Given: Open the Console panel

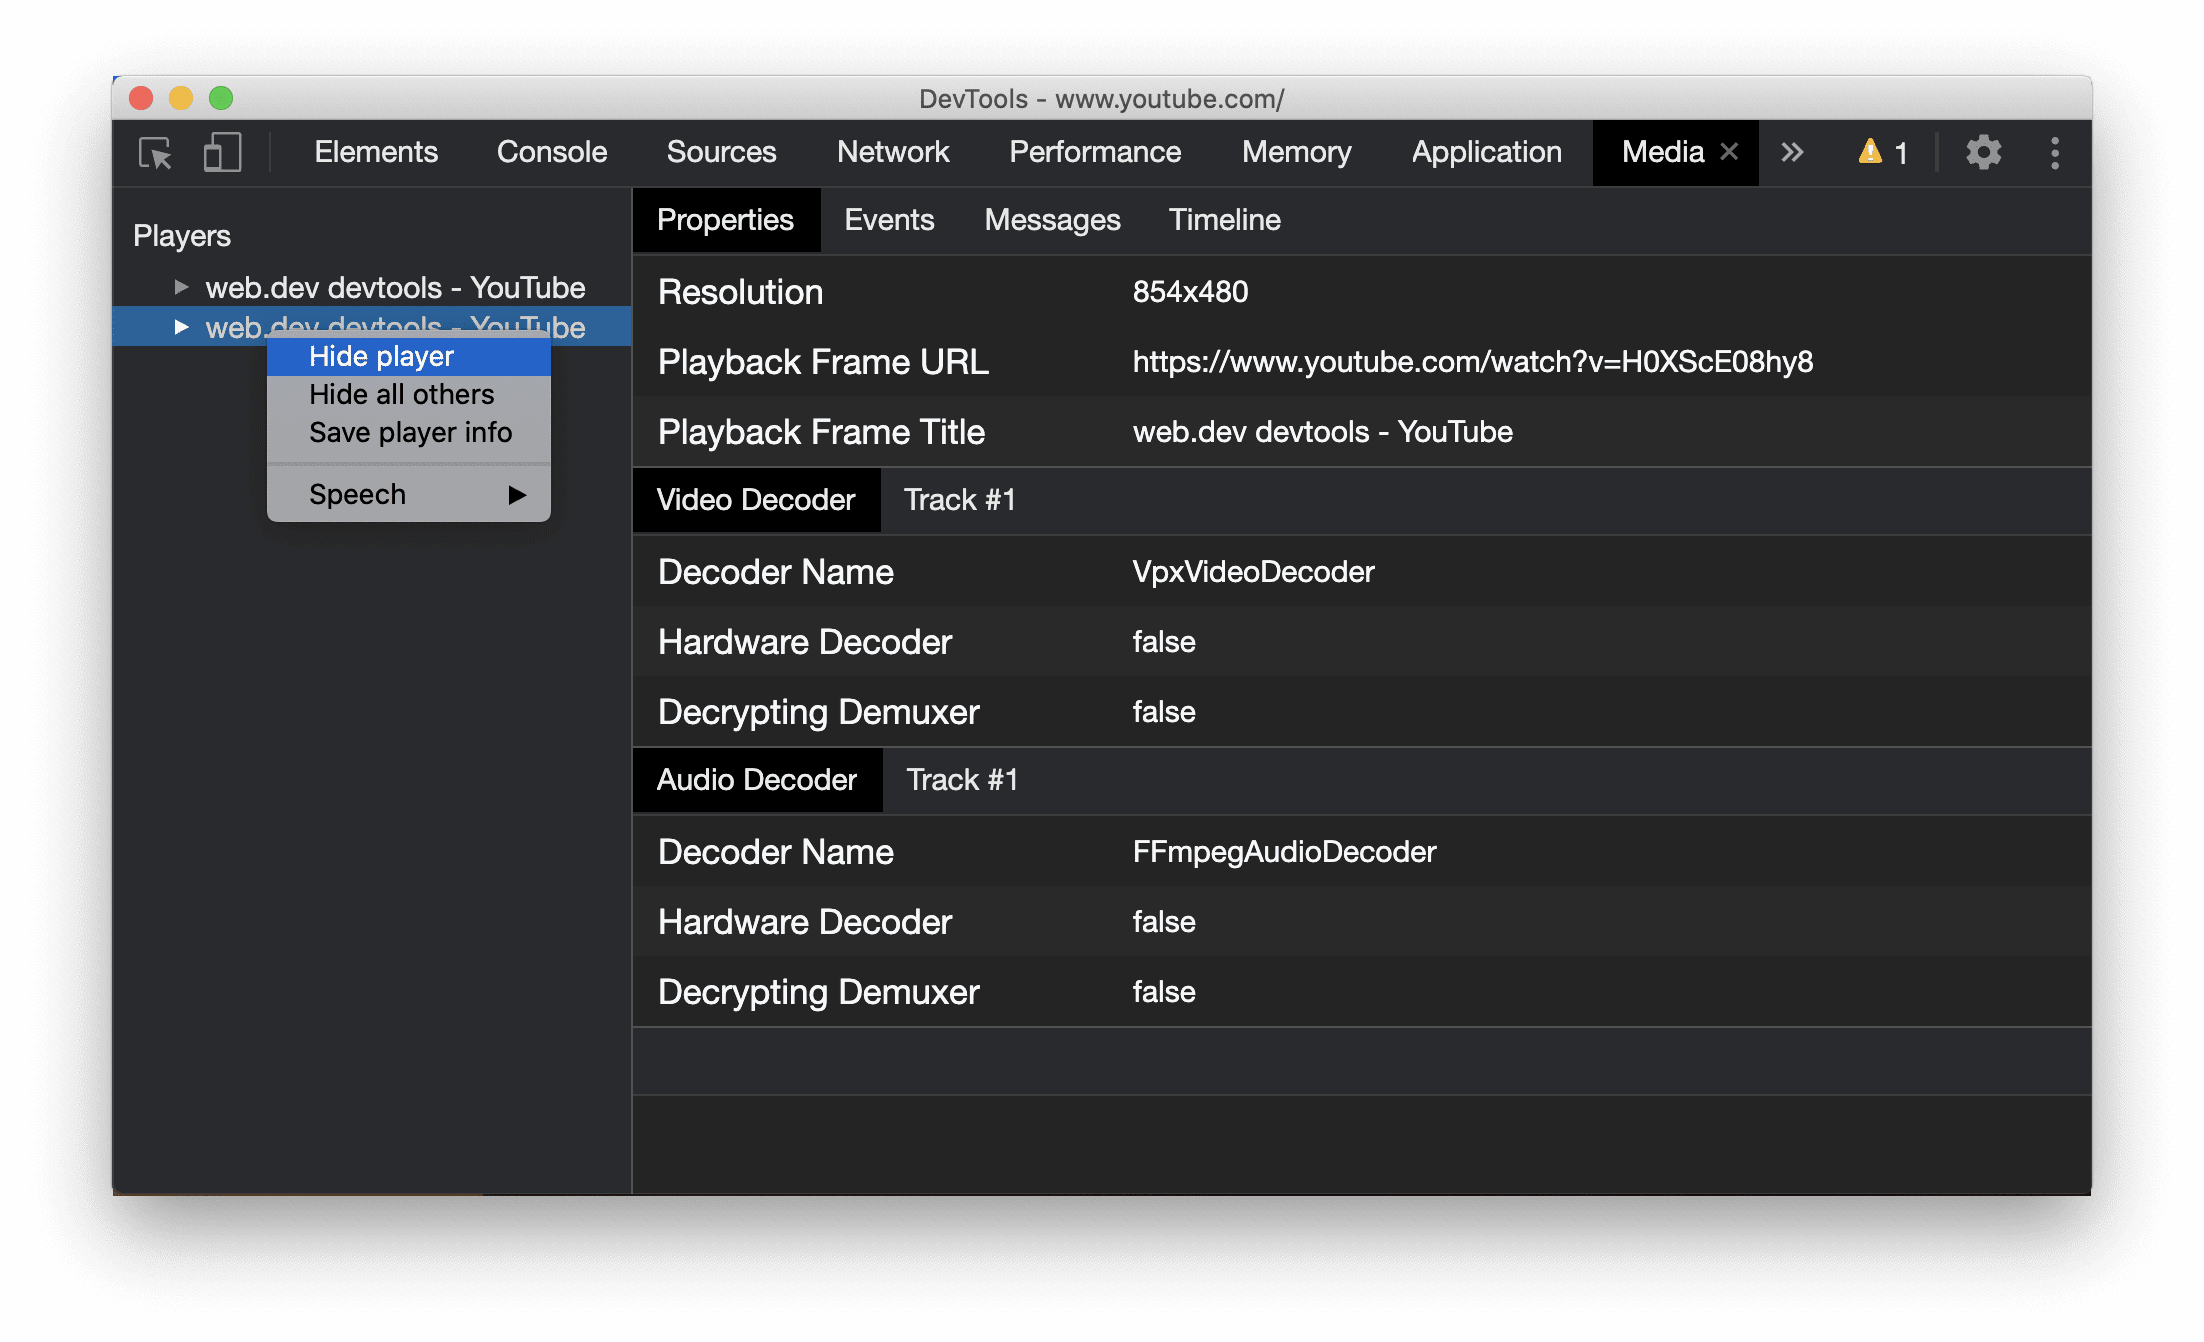Looking at the screenshot, I should pyautogui.click(x=551, y=151).
